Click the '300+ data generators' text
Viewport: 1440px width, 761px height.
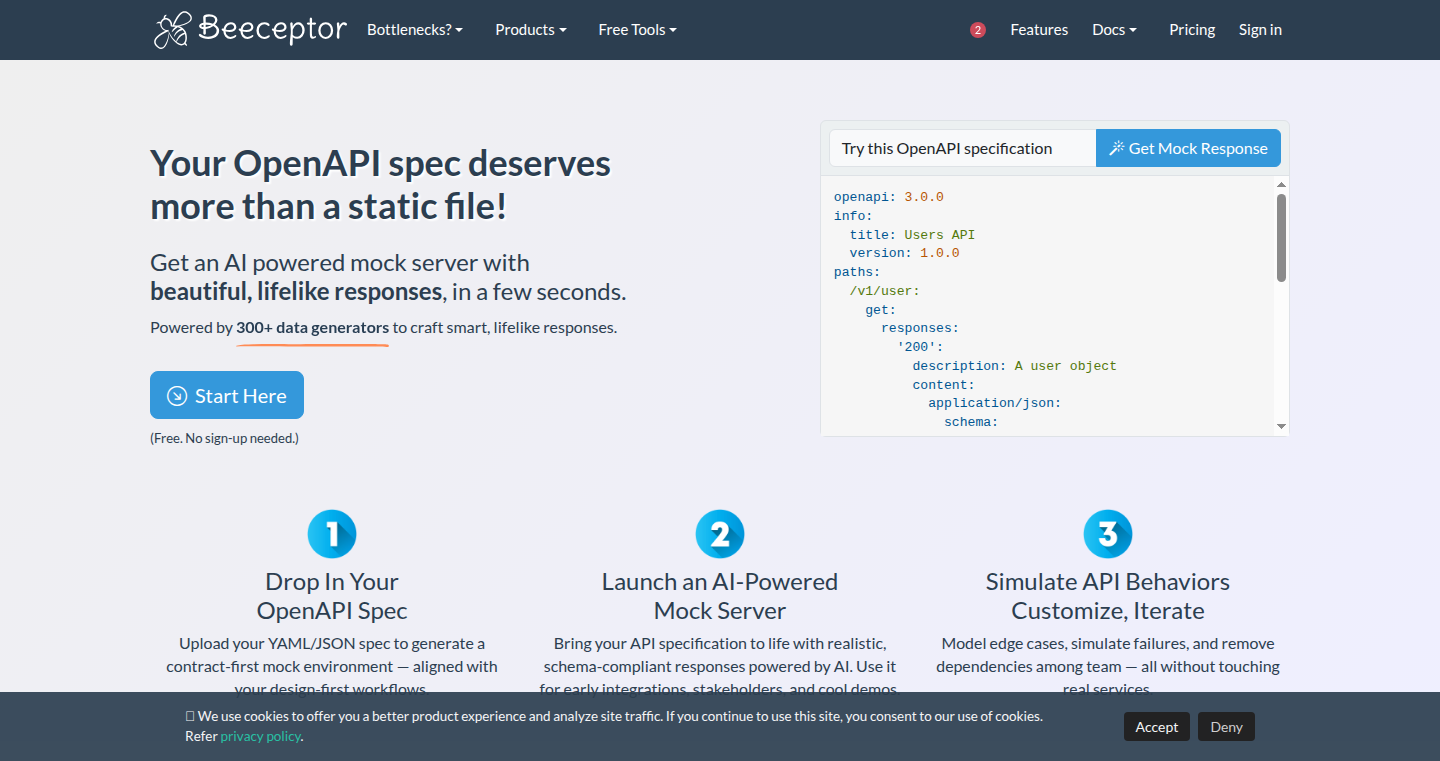coord(313,327)
